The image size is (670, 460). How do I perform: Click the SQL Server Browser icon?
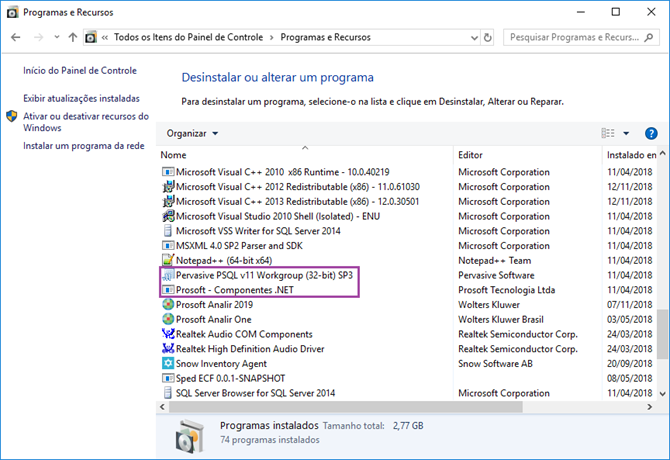[168, 393]
